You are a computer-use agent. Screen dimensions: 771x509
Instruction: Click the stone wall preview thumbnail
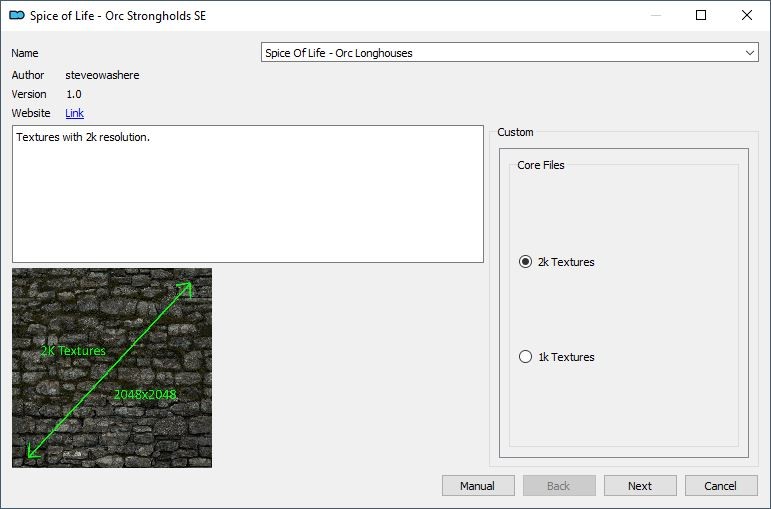tap(112, 367)
